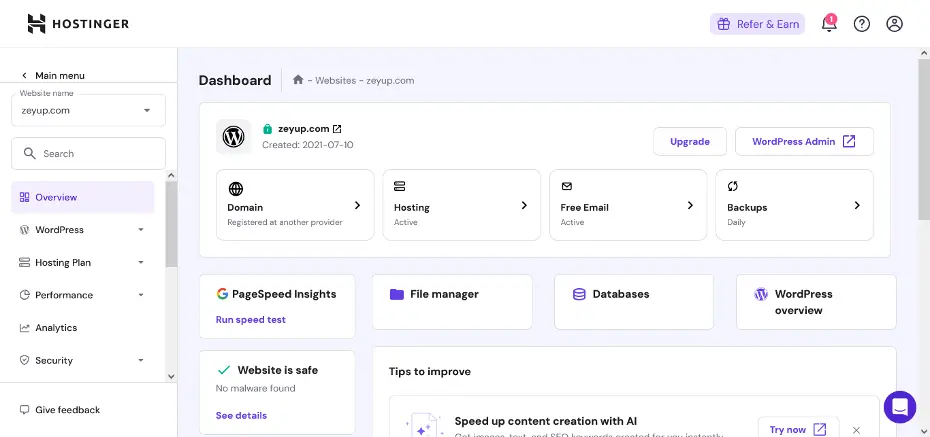930x437 pixels.
Task: Open WordPress Admin button
Action: pyautogui.click(x=803, y=142)
